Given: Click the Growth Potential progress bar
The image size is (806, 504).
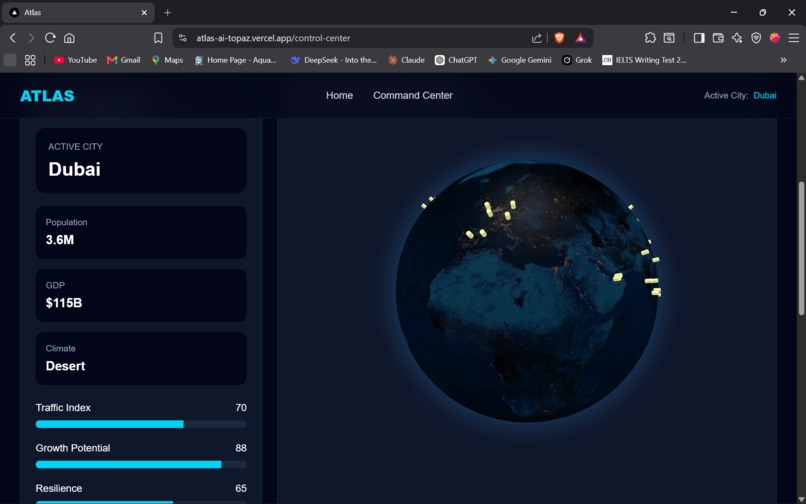Looking at the screenshot, I should pyautogui.click(x=141, y=464).
